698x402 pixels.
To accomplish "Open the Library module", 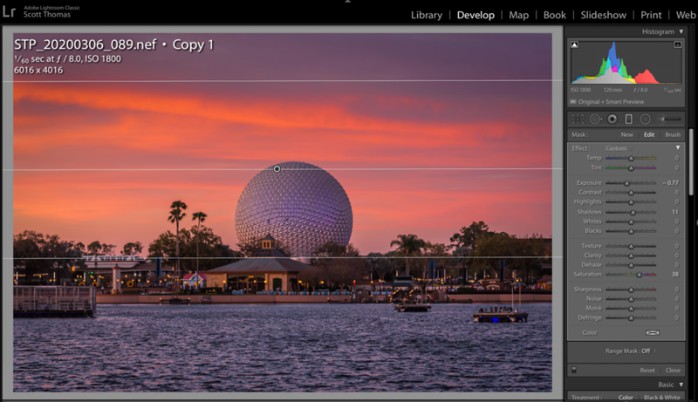I will click(426, 15).
